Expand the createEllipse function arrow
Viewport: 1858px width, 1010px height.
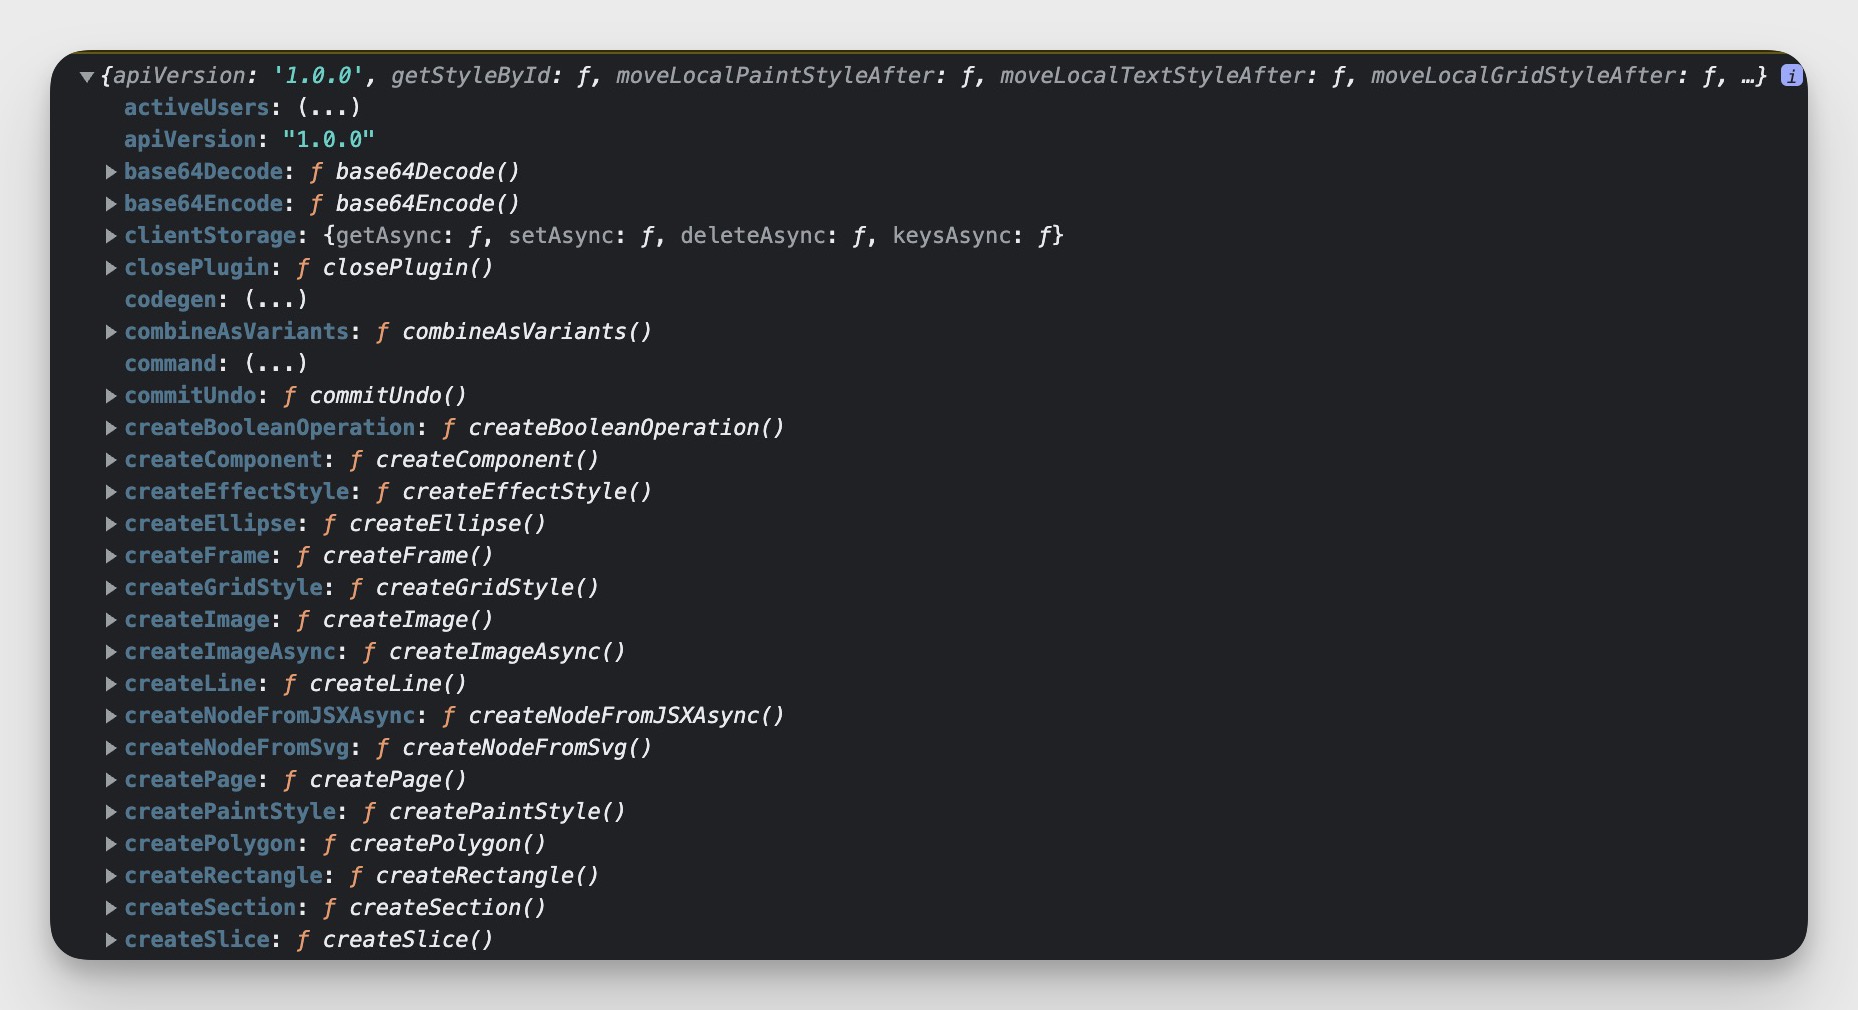click(111, 524)
